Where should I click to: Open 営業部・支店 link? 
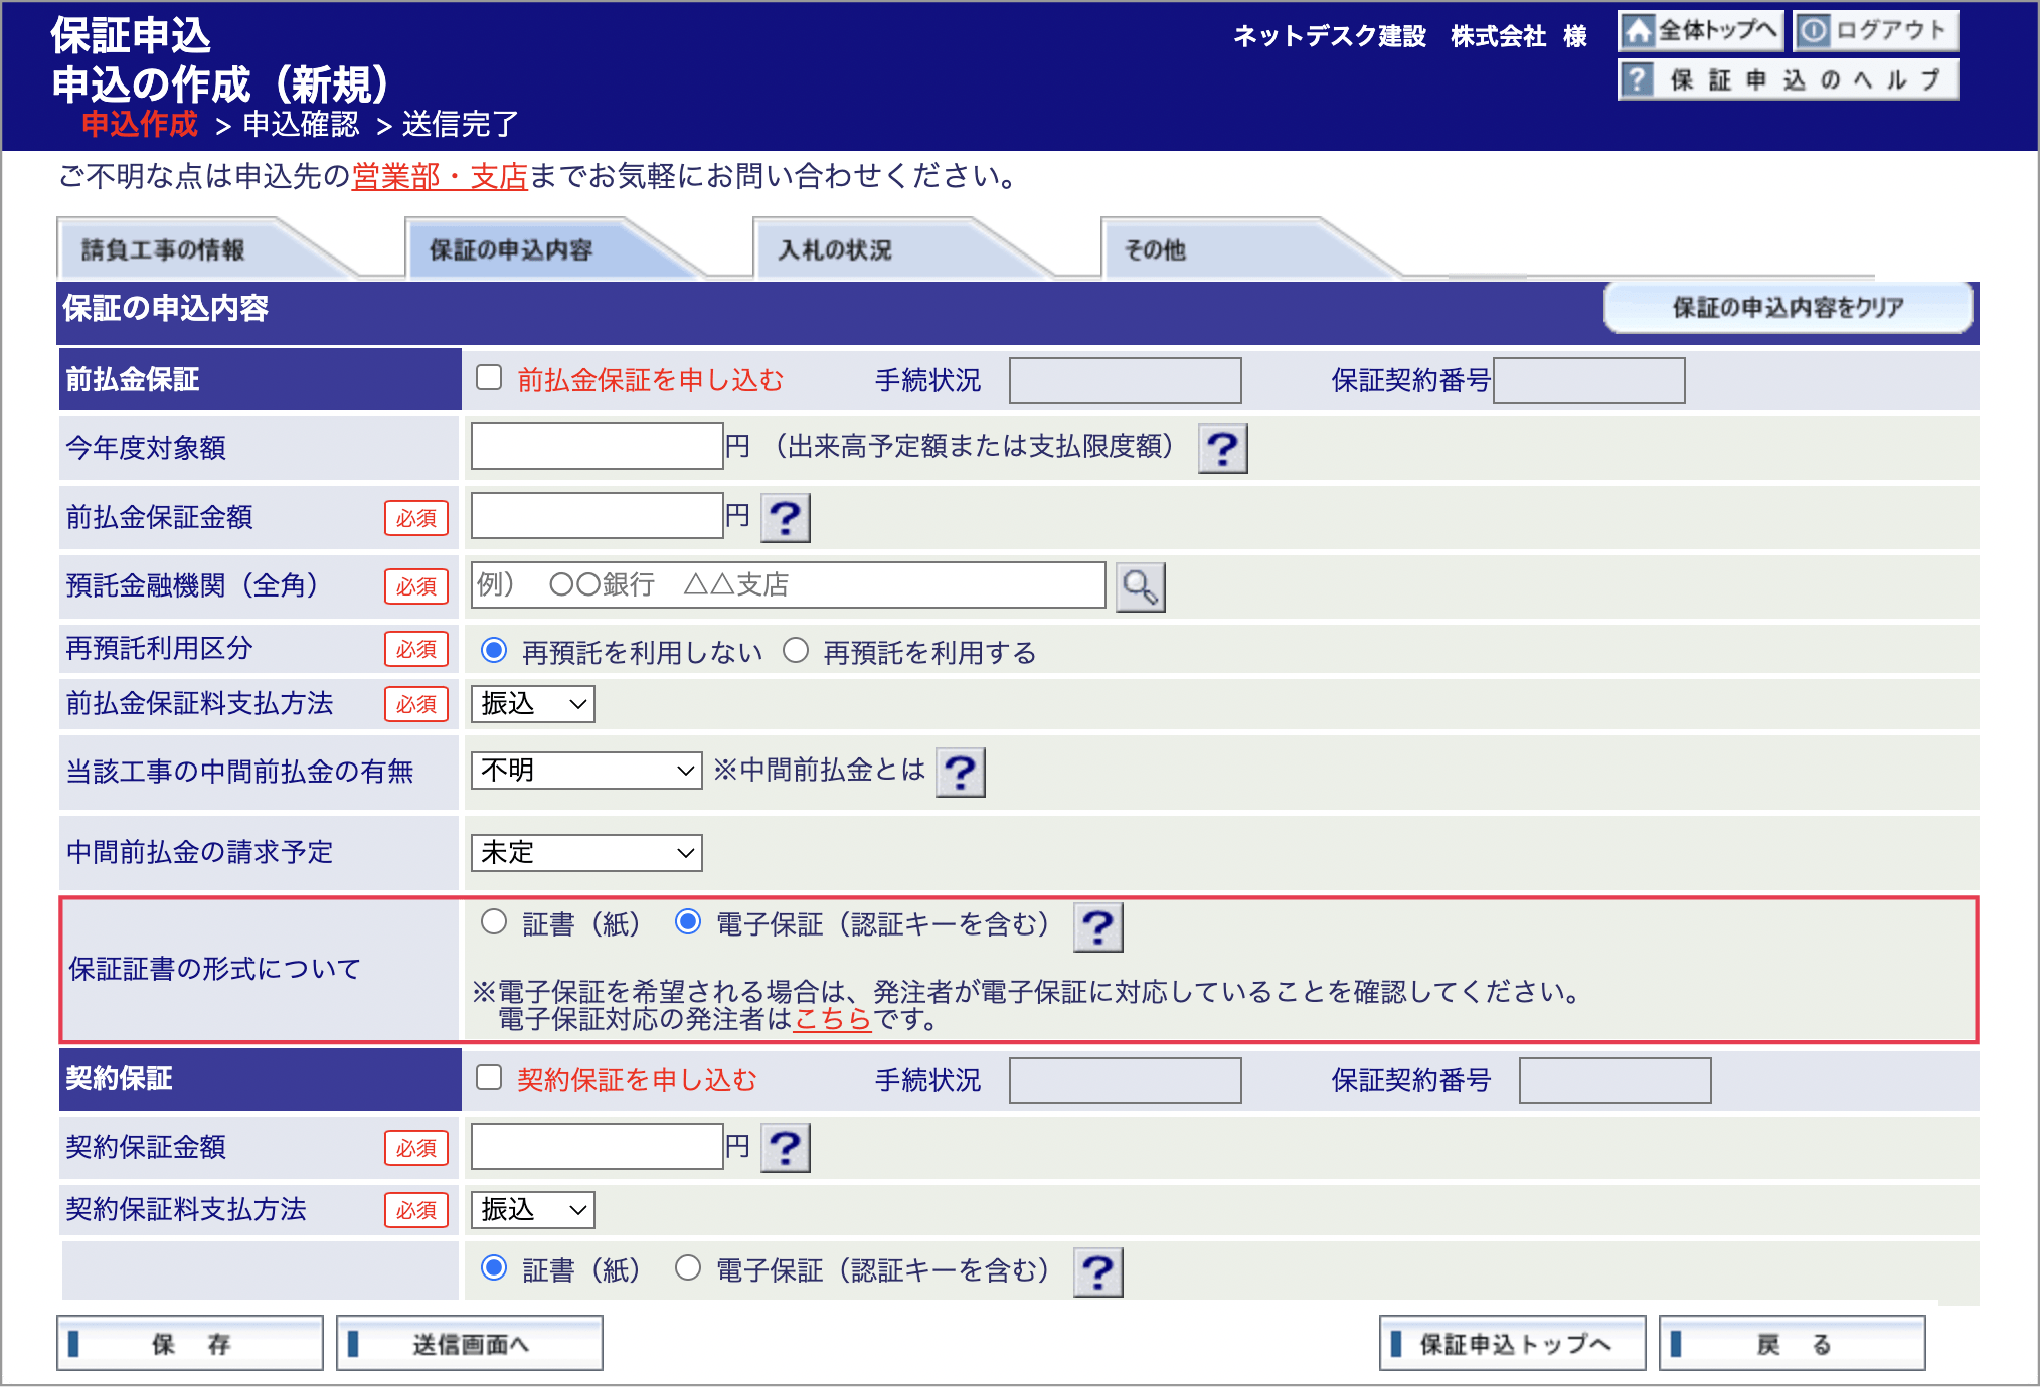click(439, 177)
